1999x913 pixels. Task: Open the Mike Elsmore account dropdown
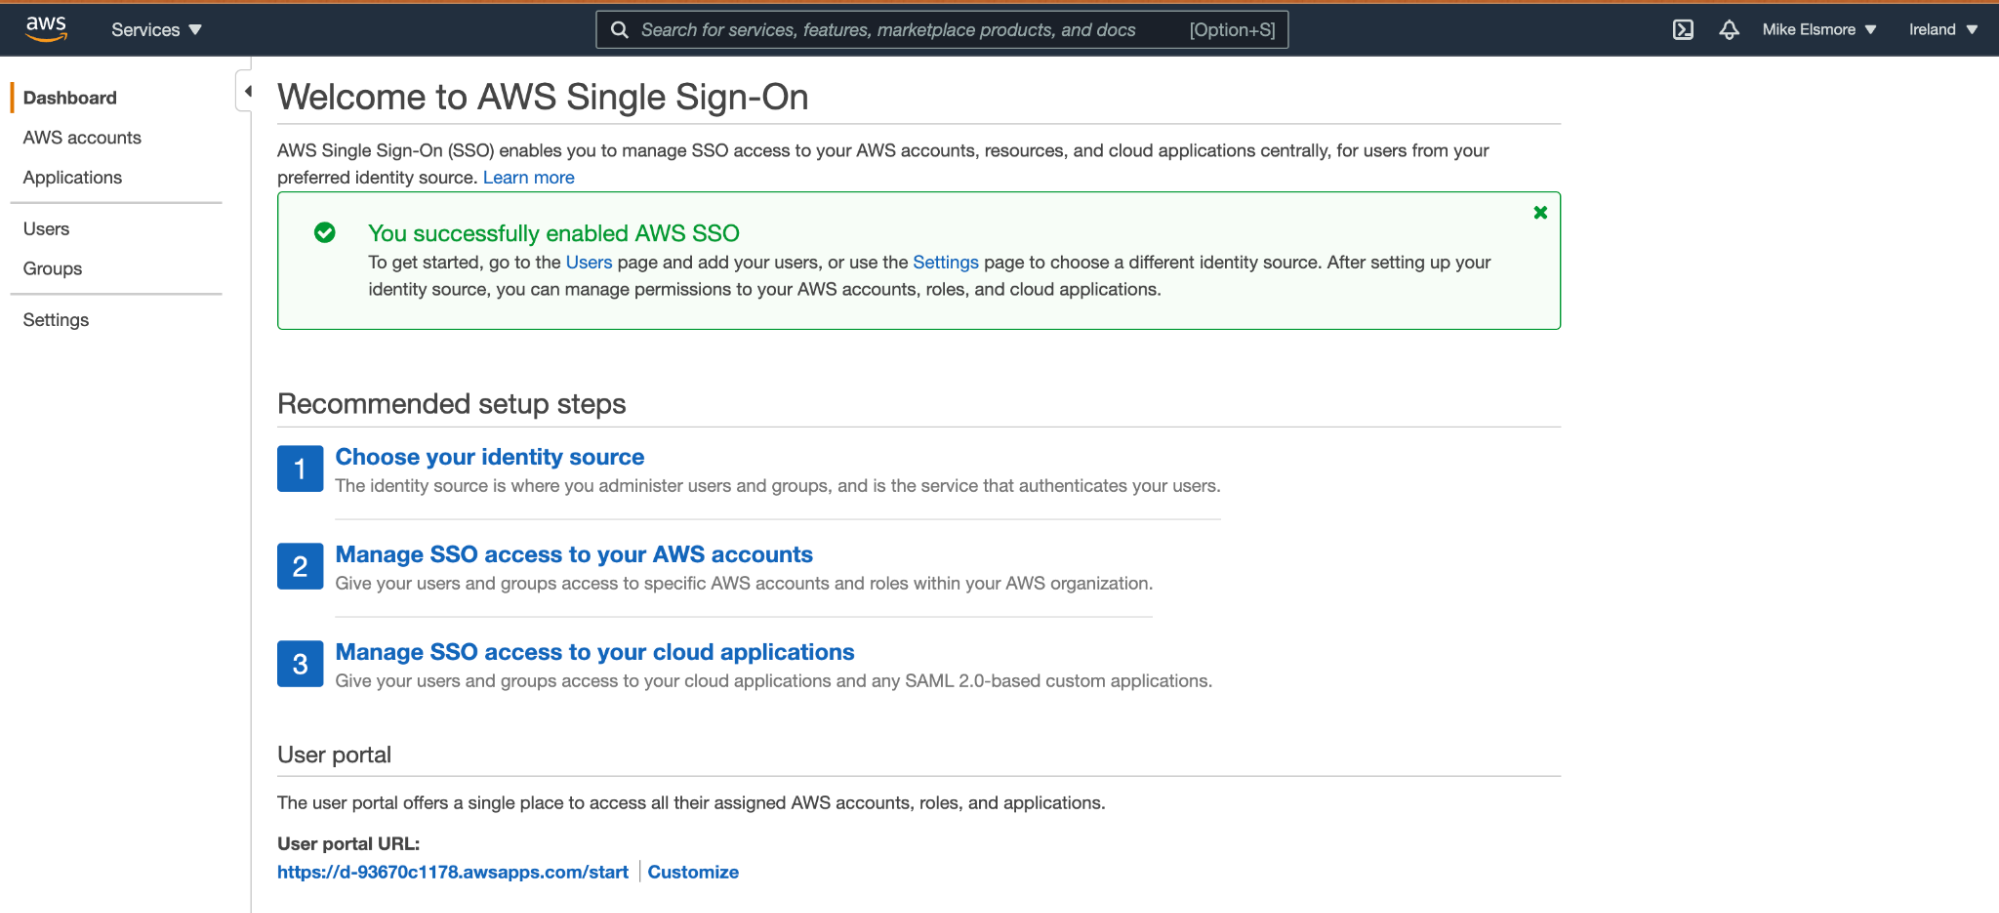1818,30
